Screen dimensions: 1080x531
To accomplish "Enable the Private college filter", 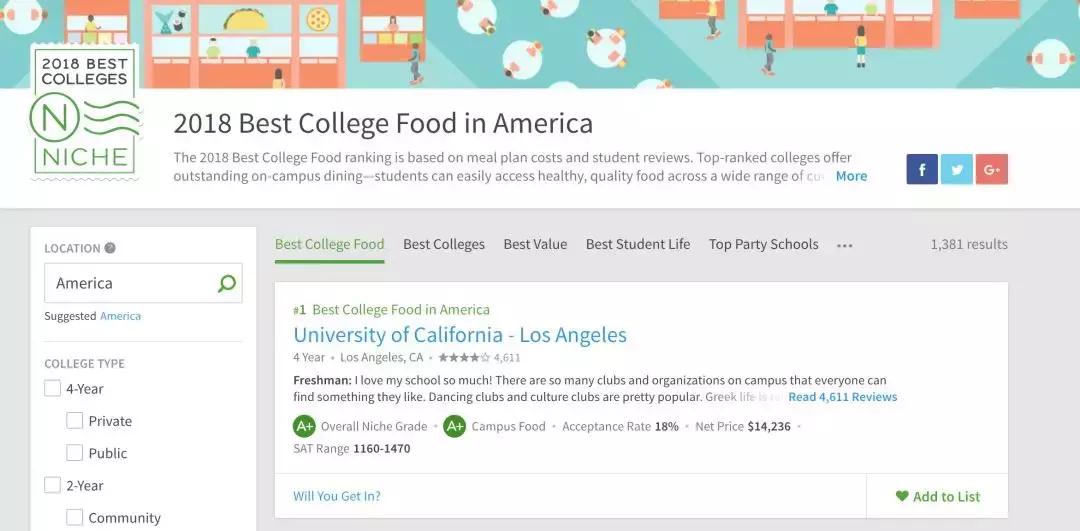I will (75, 421).
